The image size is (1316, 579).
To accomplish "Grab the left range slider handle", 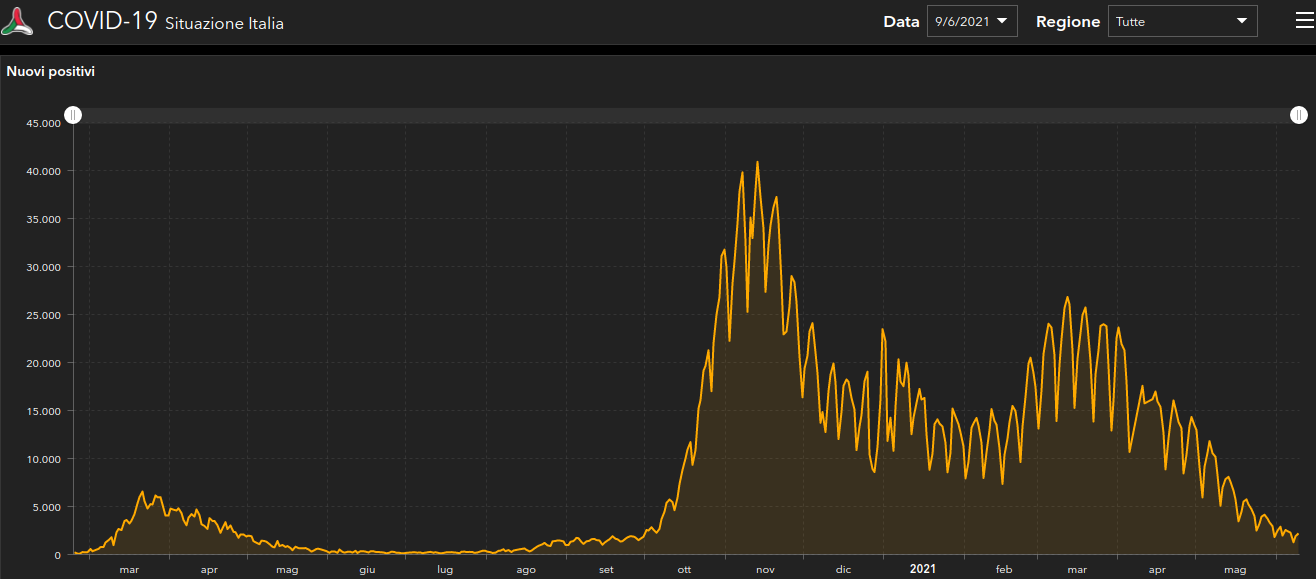I will tap(73, 115).
